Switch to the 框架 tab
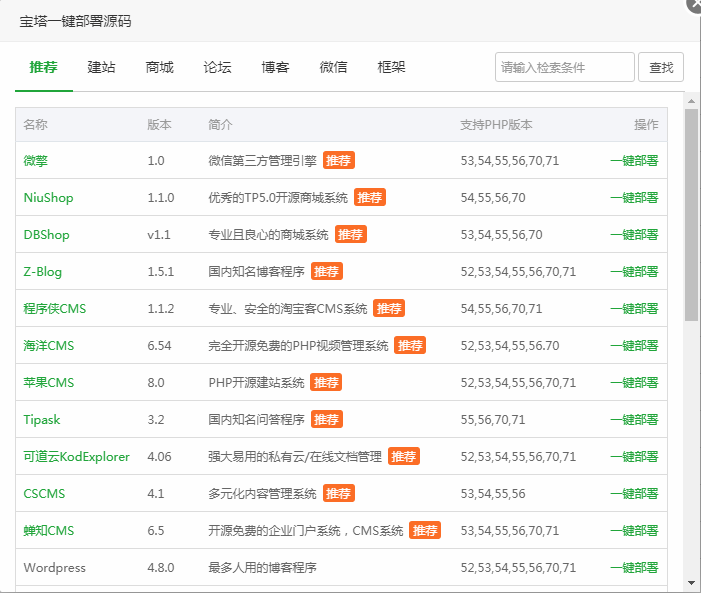Screen dimensions: 701x594 (391, 67)
